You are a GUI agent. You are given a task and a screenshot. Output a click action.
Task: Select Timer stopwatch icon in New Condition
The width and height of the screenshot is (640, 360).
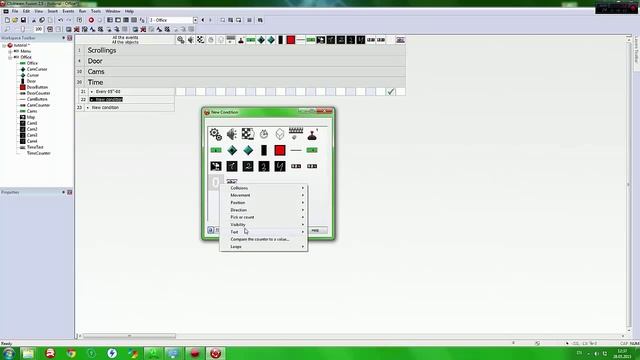tap(264, 134)
